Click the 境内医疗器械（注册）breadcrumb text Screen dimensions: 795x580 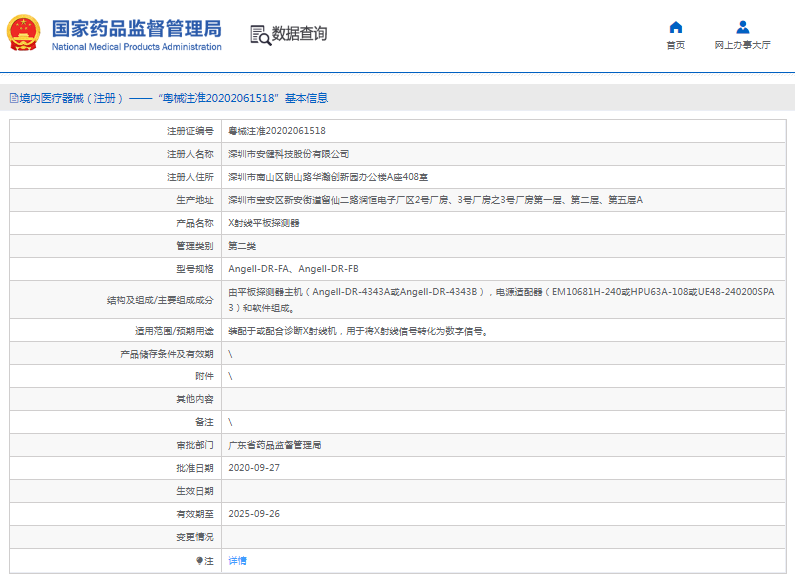click(x=71, y=98)
